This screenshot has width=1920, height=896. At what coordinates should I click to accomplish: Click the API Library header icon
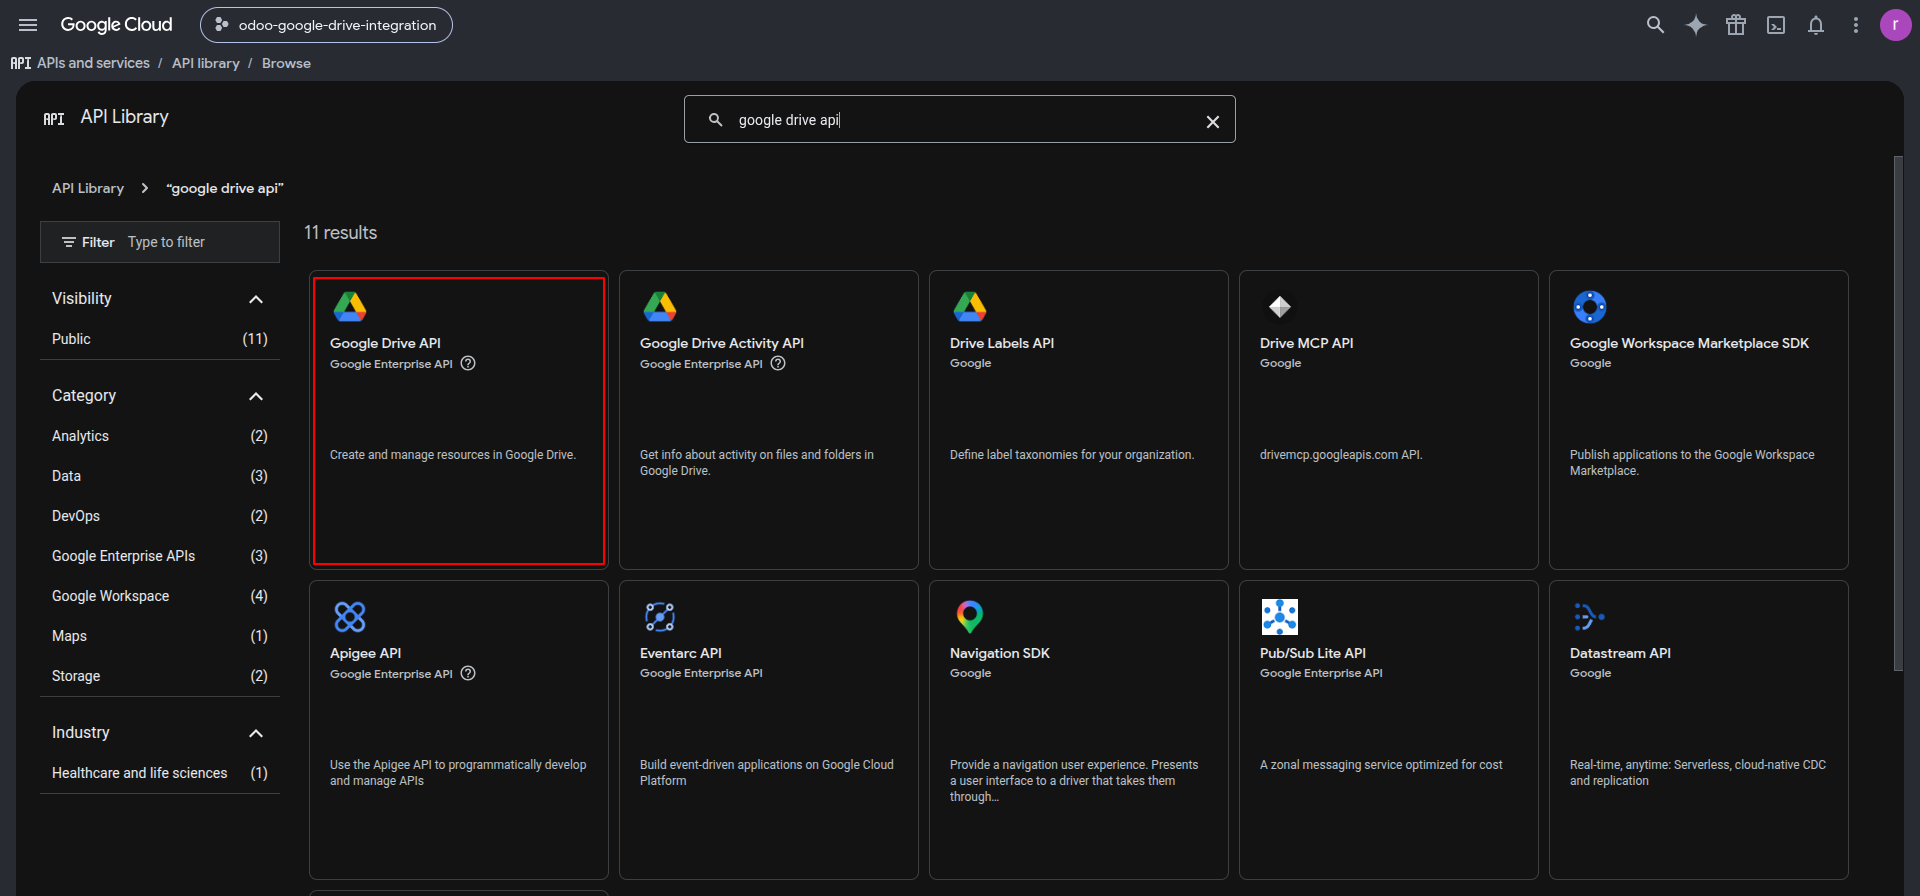(x=54, y=118)
